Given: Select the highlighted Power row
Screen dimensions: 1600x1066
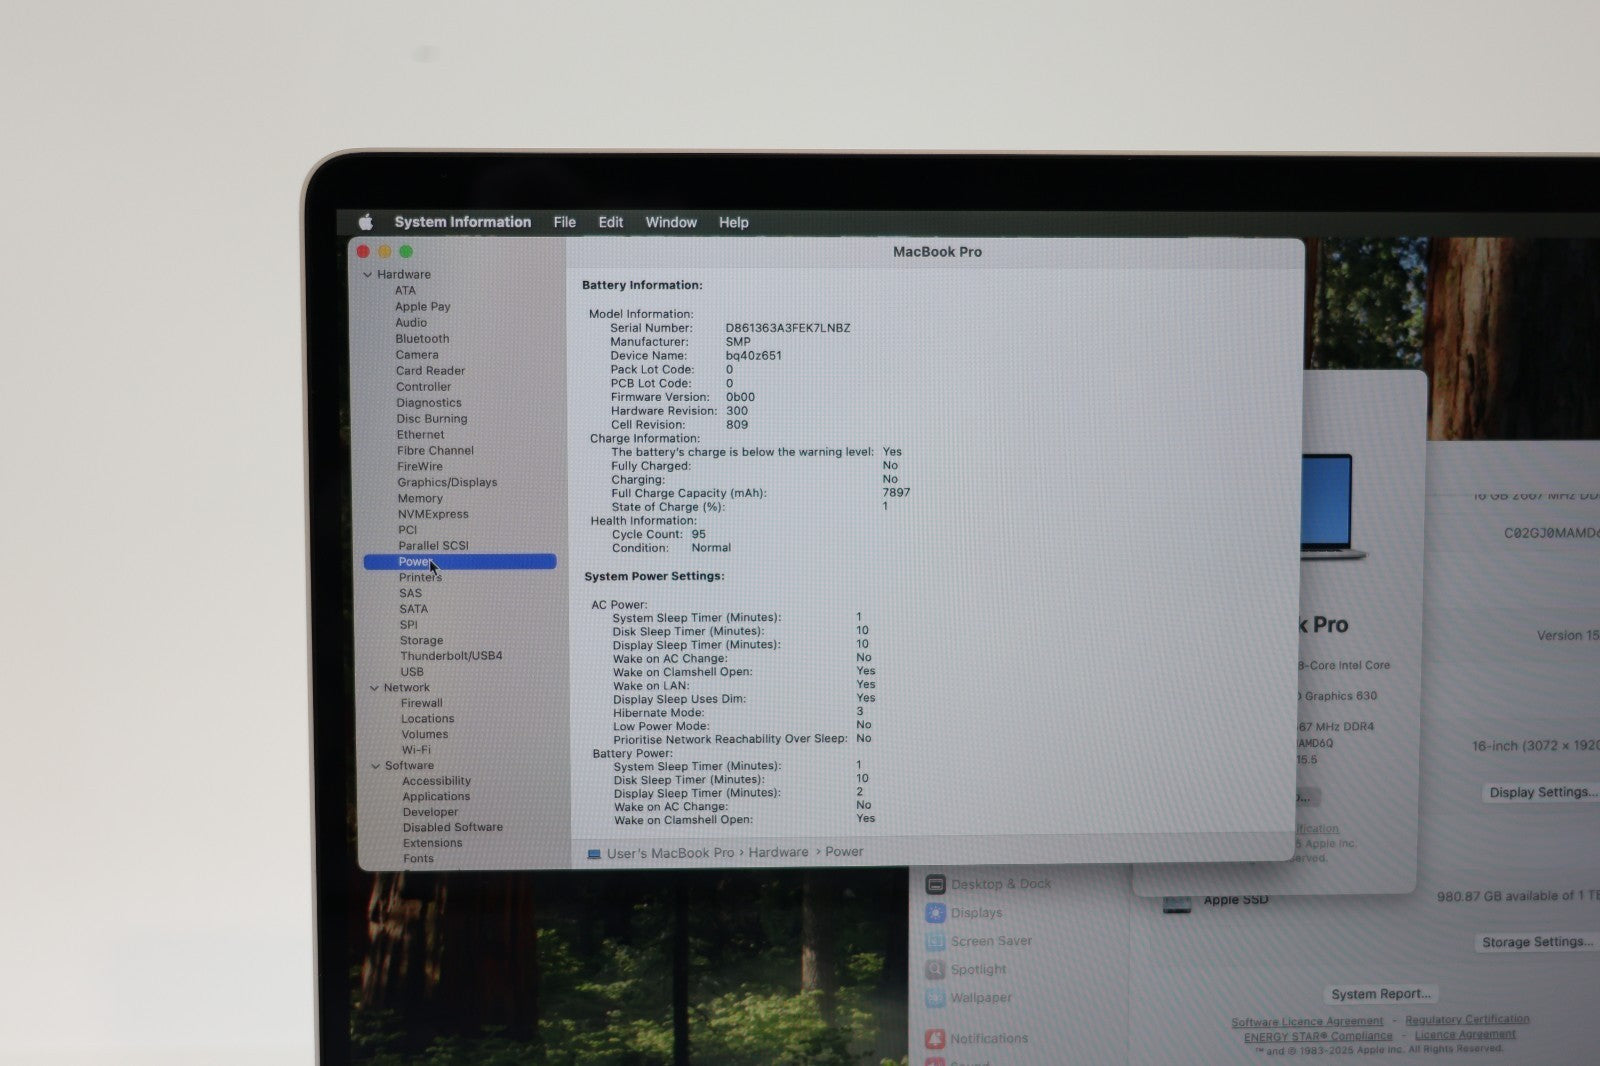Looking at the screenshot, I should [460, 561].
